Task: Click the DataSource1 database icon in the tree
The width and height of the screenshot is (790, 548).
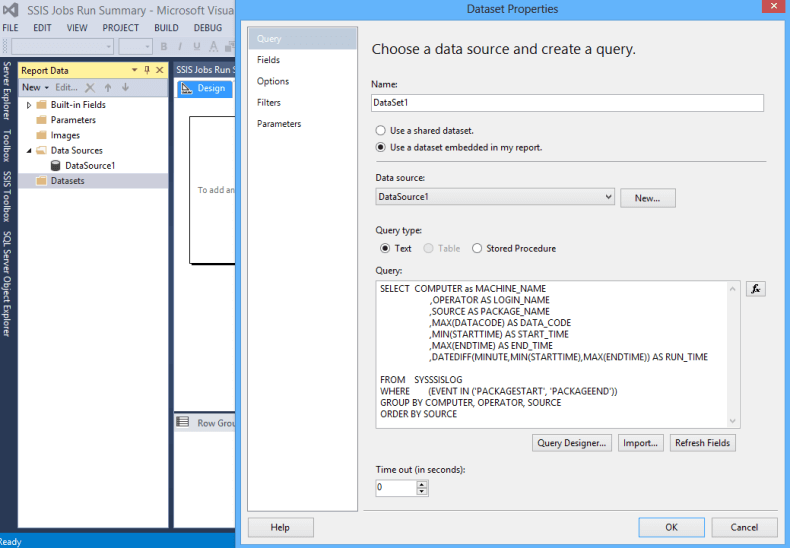Action: point(55,166)
